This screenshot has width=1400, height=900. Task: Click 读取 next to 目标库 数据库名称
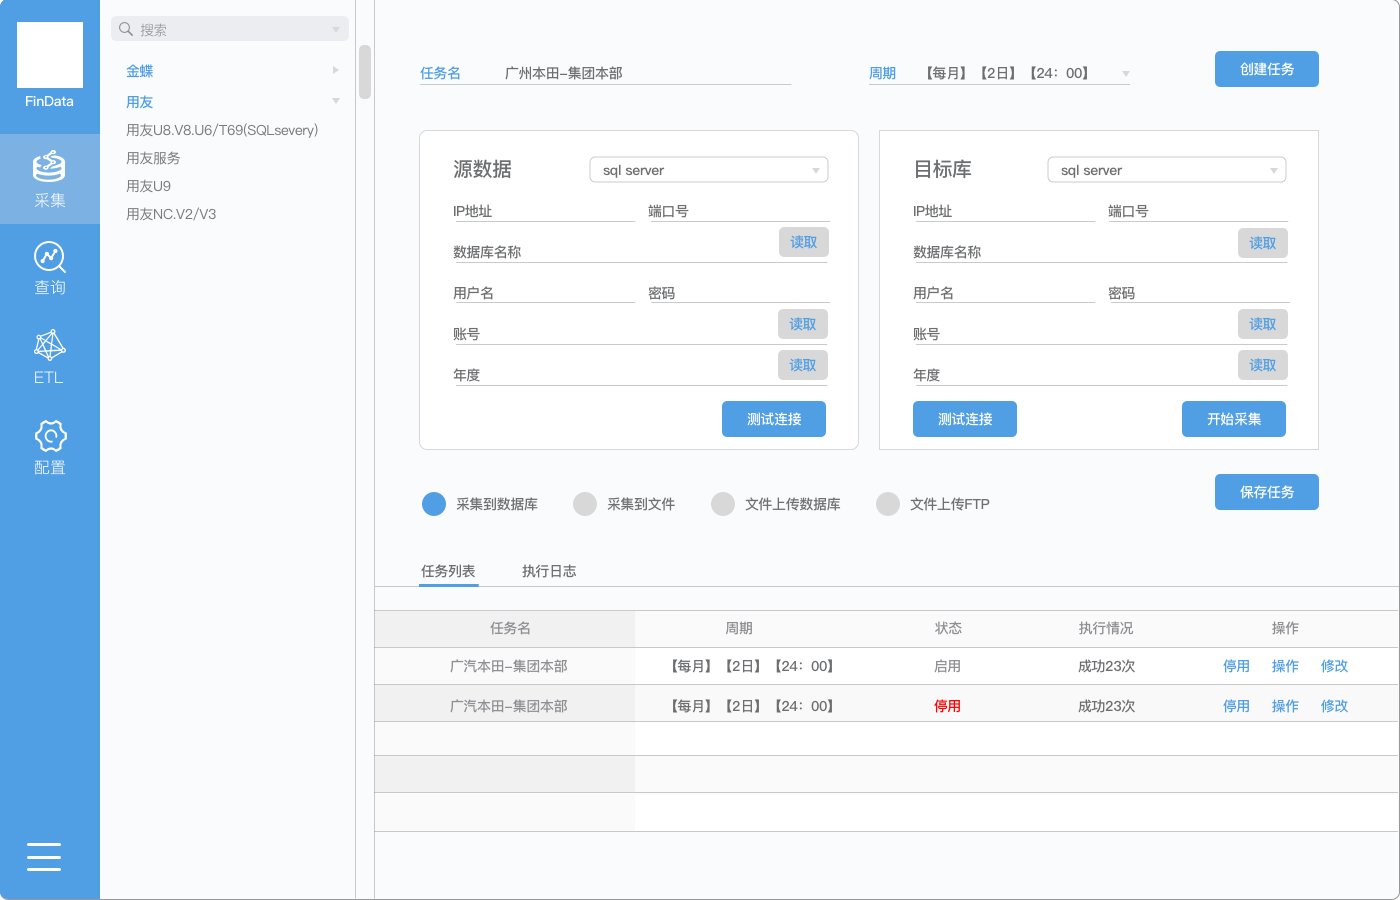click(x=1263, y=243)
